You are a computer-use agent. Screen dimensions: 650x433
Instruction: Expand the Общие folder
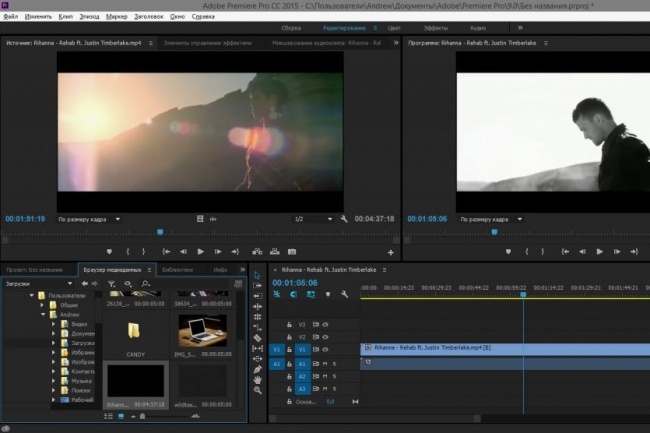[x=42, y=305]
